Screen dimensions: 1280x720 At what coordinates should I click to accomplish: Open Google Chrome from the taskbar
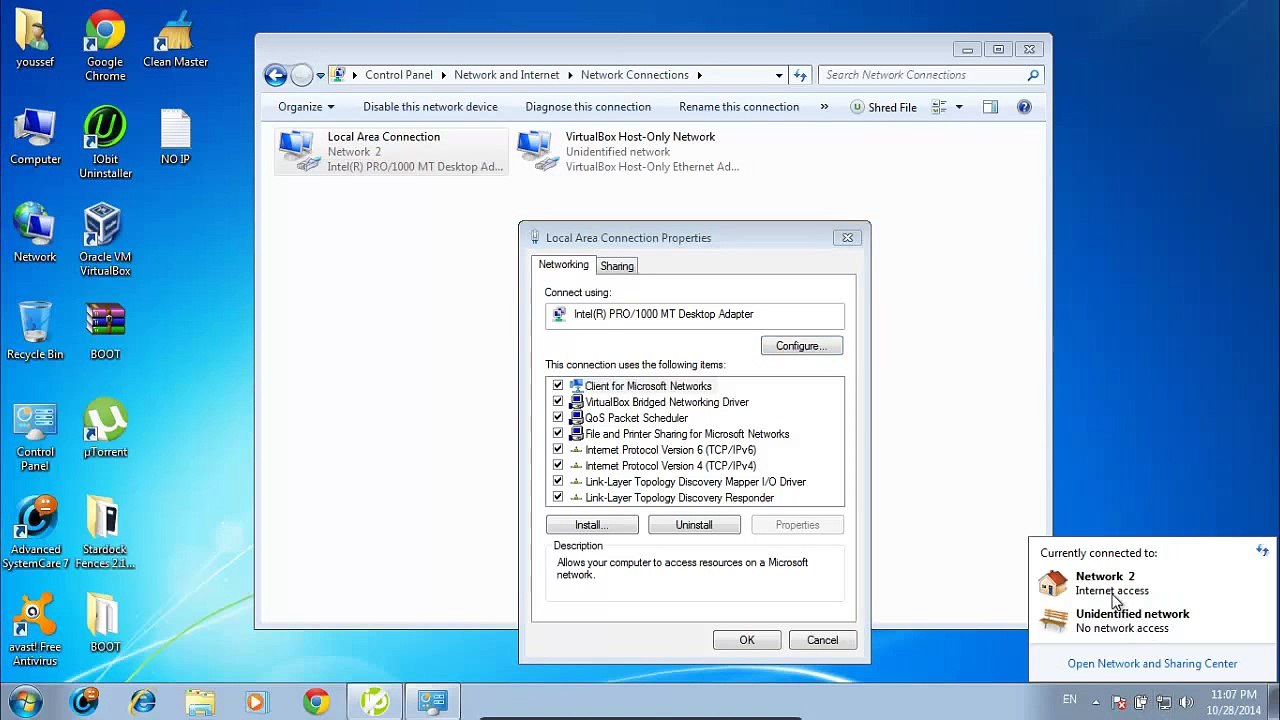(316, 701)
